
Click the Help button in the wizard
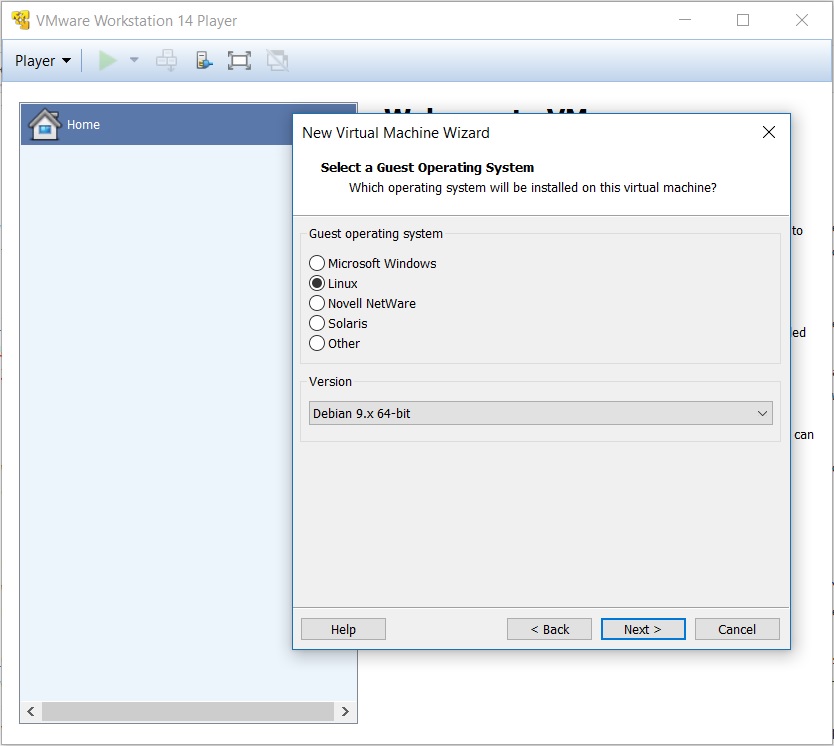pos(343,629)
